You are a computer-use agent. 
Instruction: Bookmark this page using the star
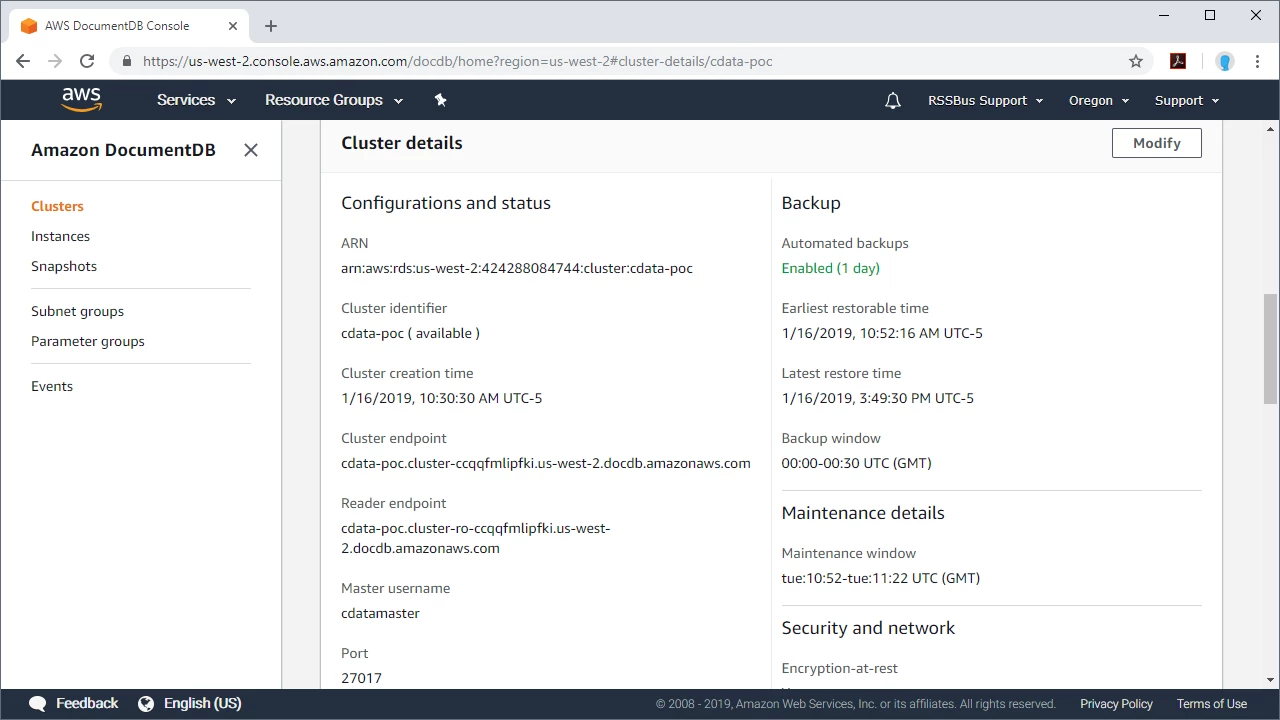tap(1136, 61)
